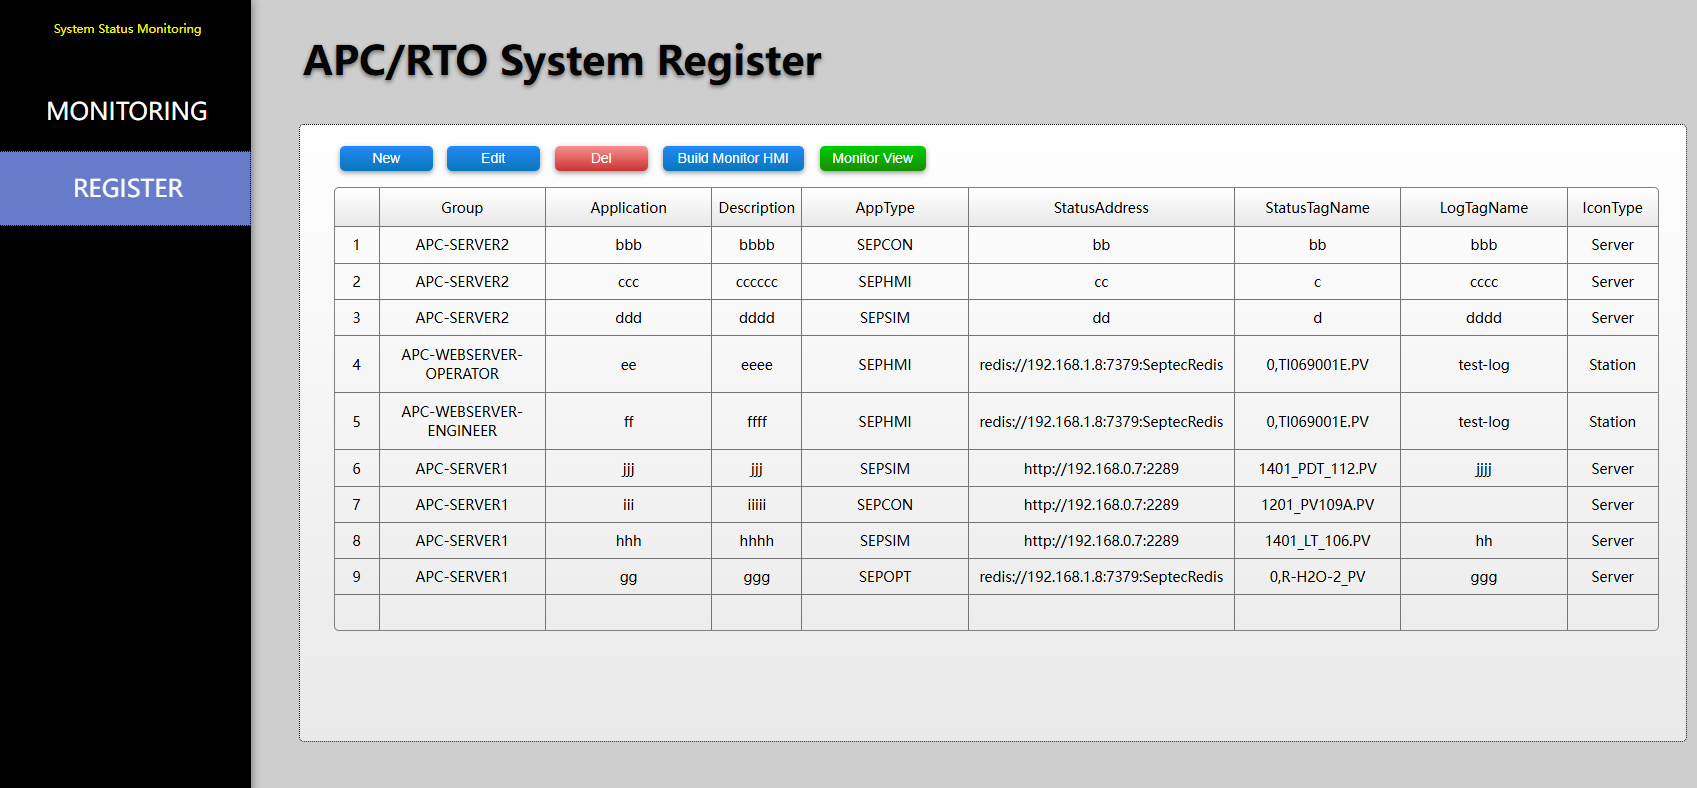Click the SEPOPT app type cell
1697x788 pixels.
884,577
